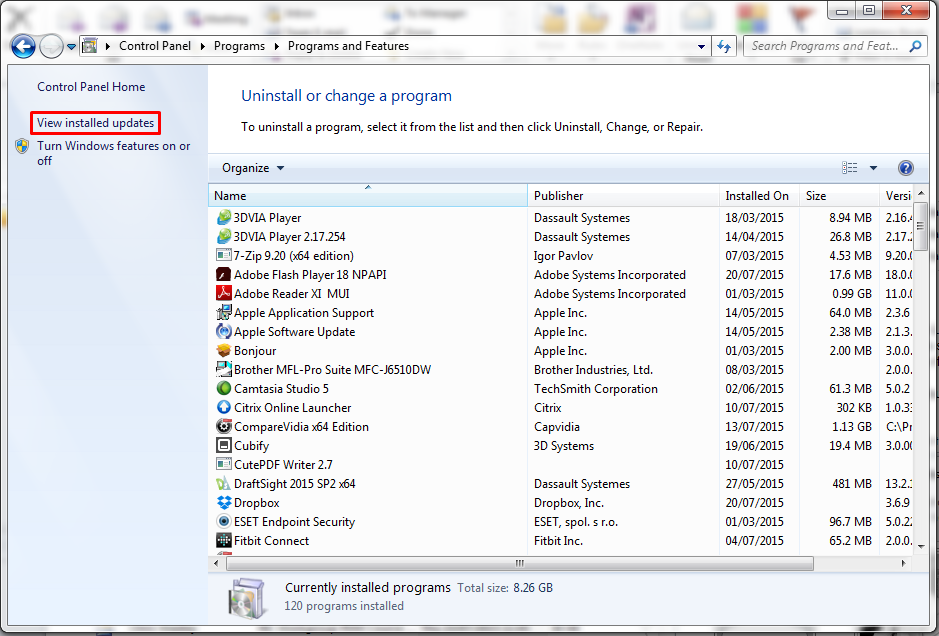The image size is (939, 636).
Task: Click the ESET Endpoint Security icon
Action: point(224,522)
